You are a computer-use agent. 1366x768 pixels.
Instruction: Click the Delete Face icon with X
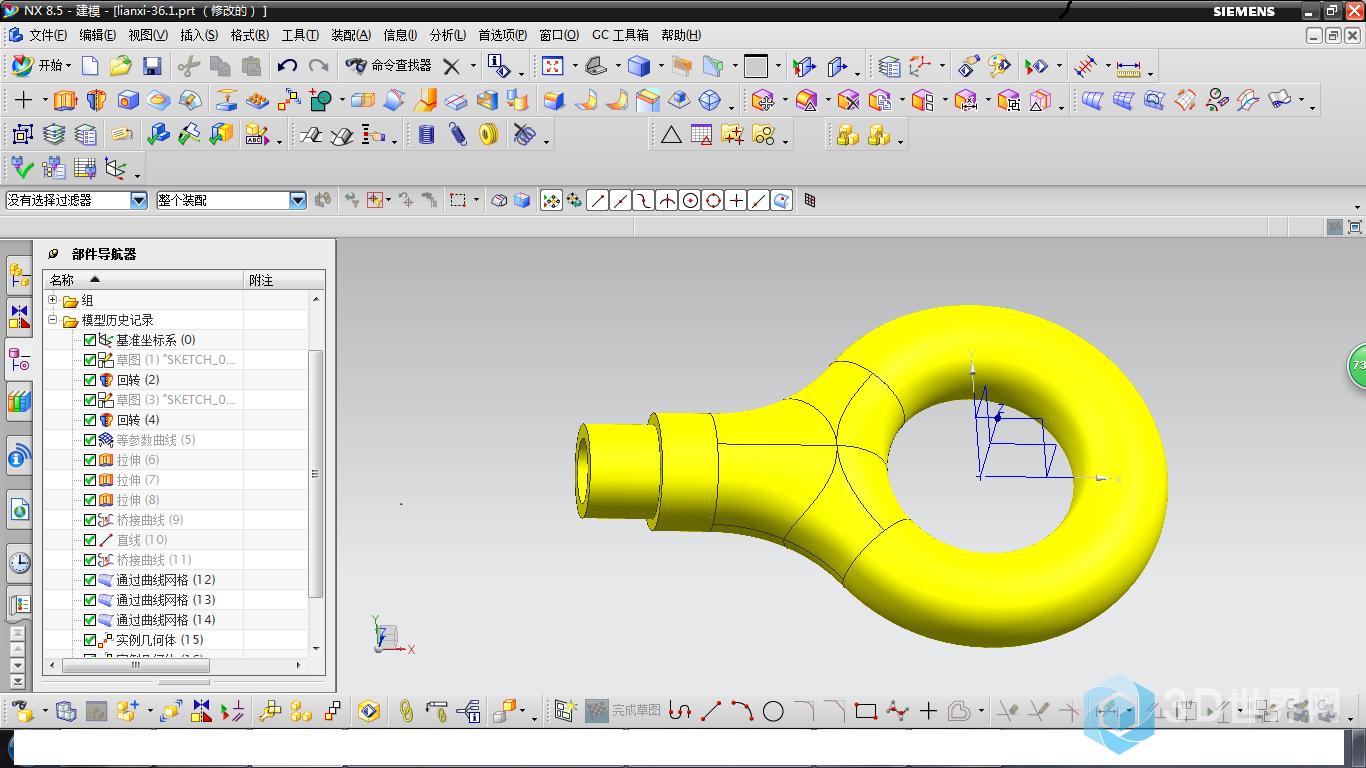pyautogui.click(x=849, y=100)
